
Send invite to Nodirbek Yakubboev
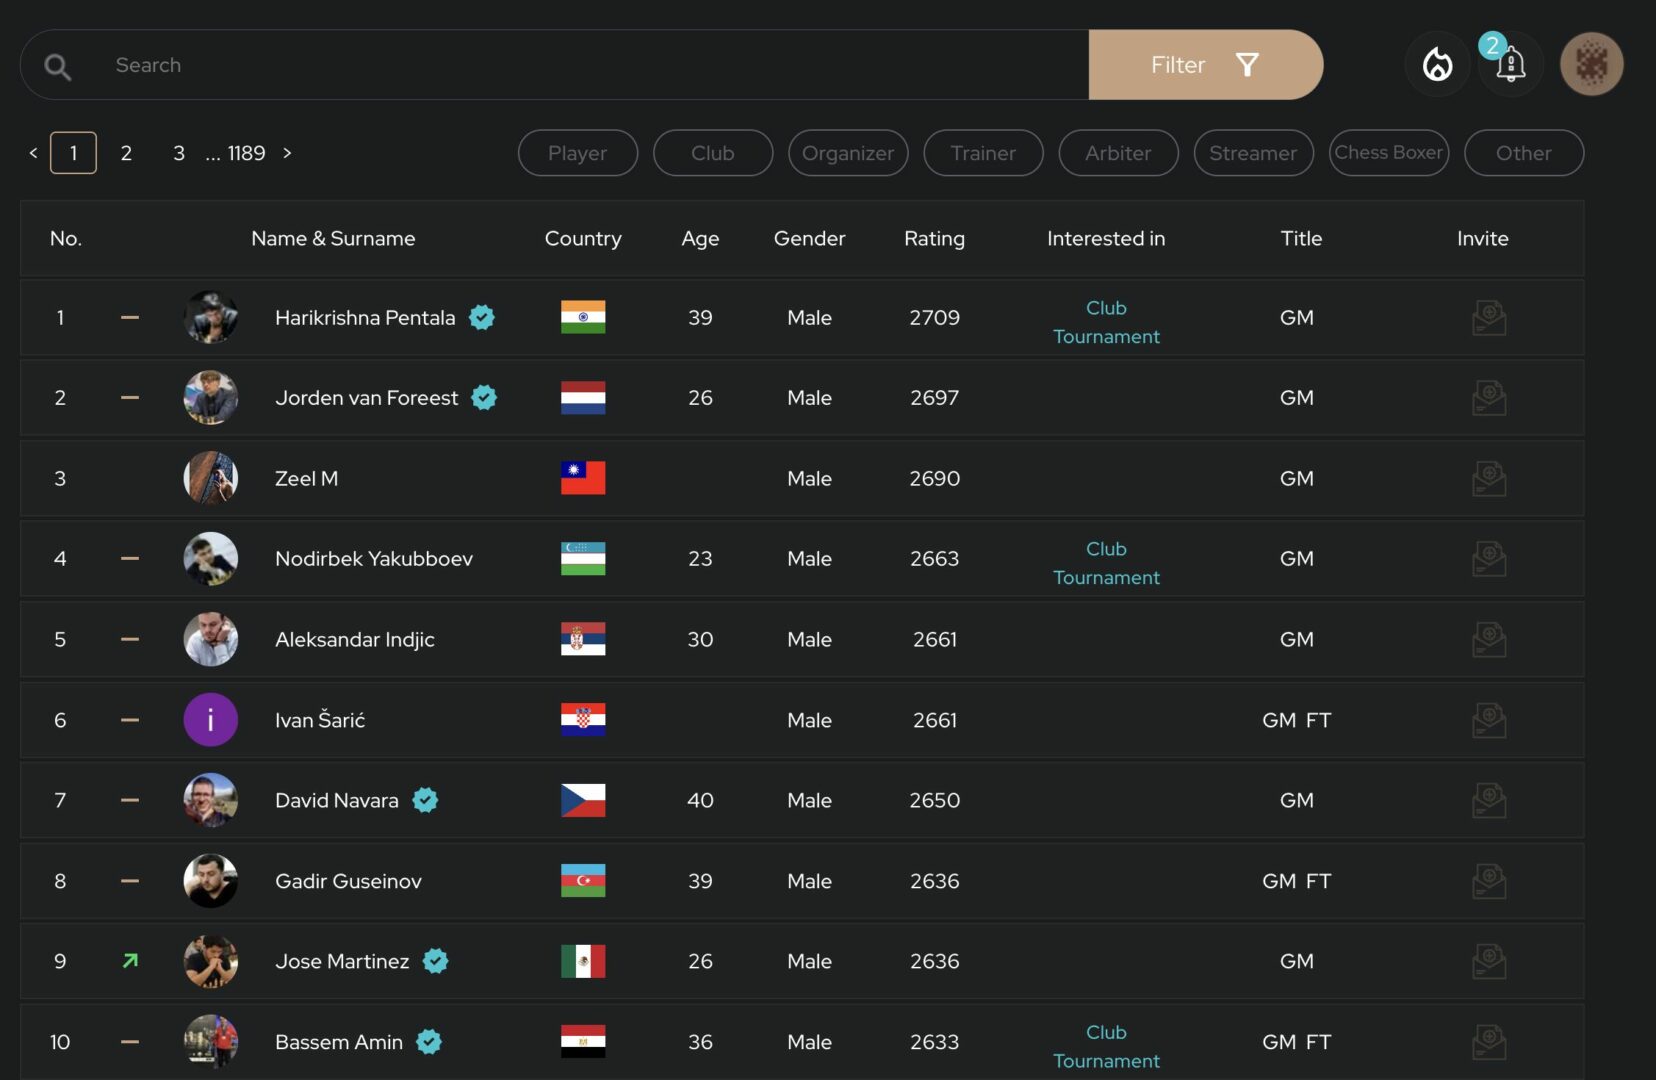1488,559
